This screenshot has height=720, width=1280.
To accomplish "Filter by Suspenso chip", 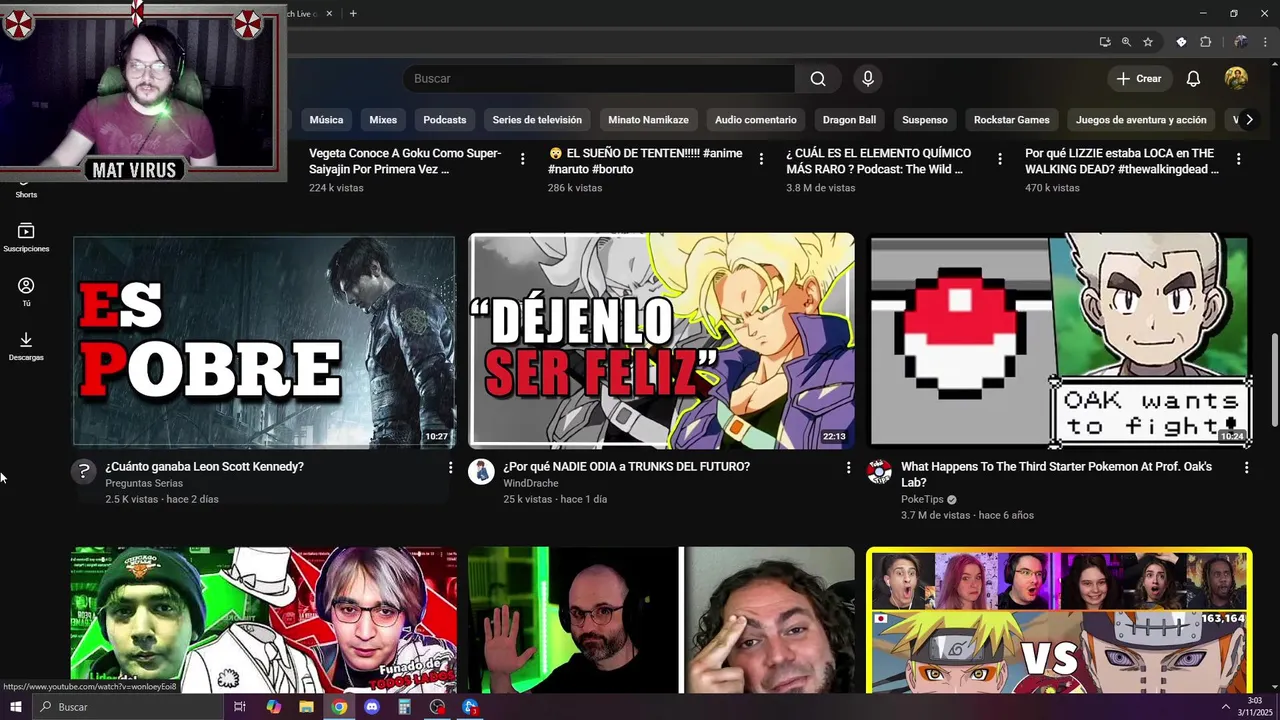I will pyautogui.click(x=925, y=120).
